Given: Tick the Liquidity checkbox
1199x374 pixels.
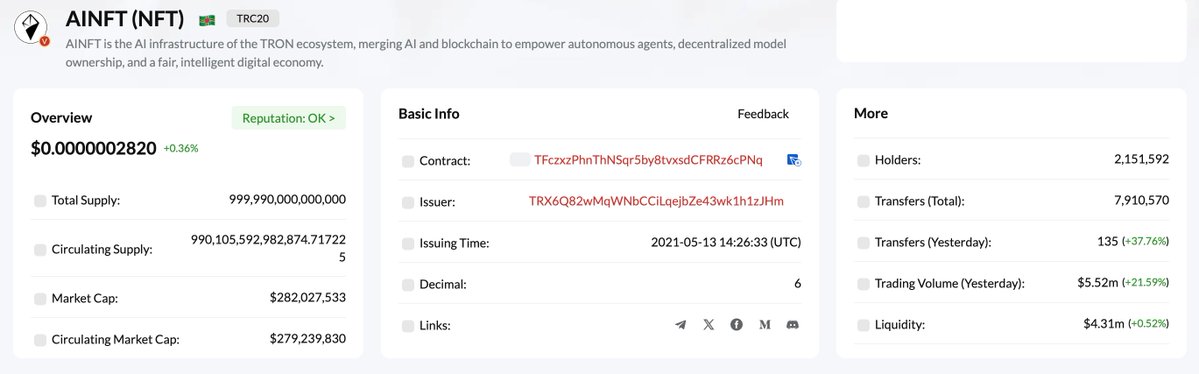Looking at the screenshot, I should coord(863,325).
